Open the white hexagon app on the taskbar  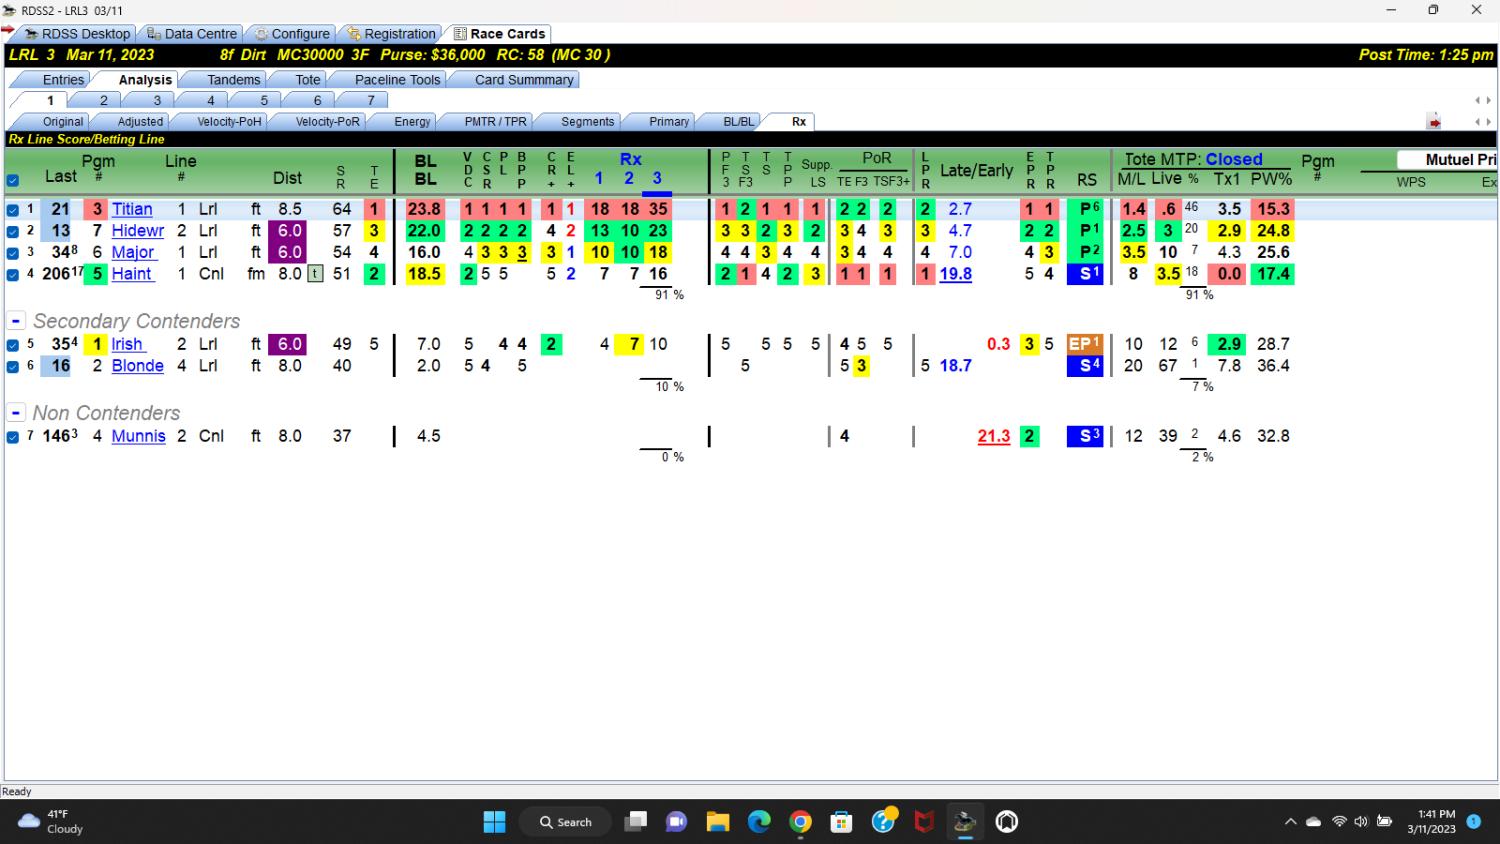[x=1007, y=822]
